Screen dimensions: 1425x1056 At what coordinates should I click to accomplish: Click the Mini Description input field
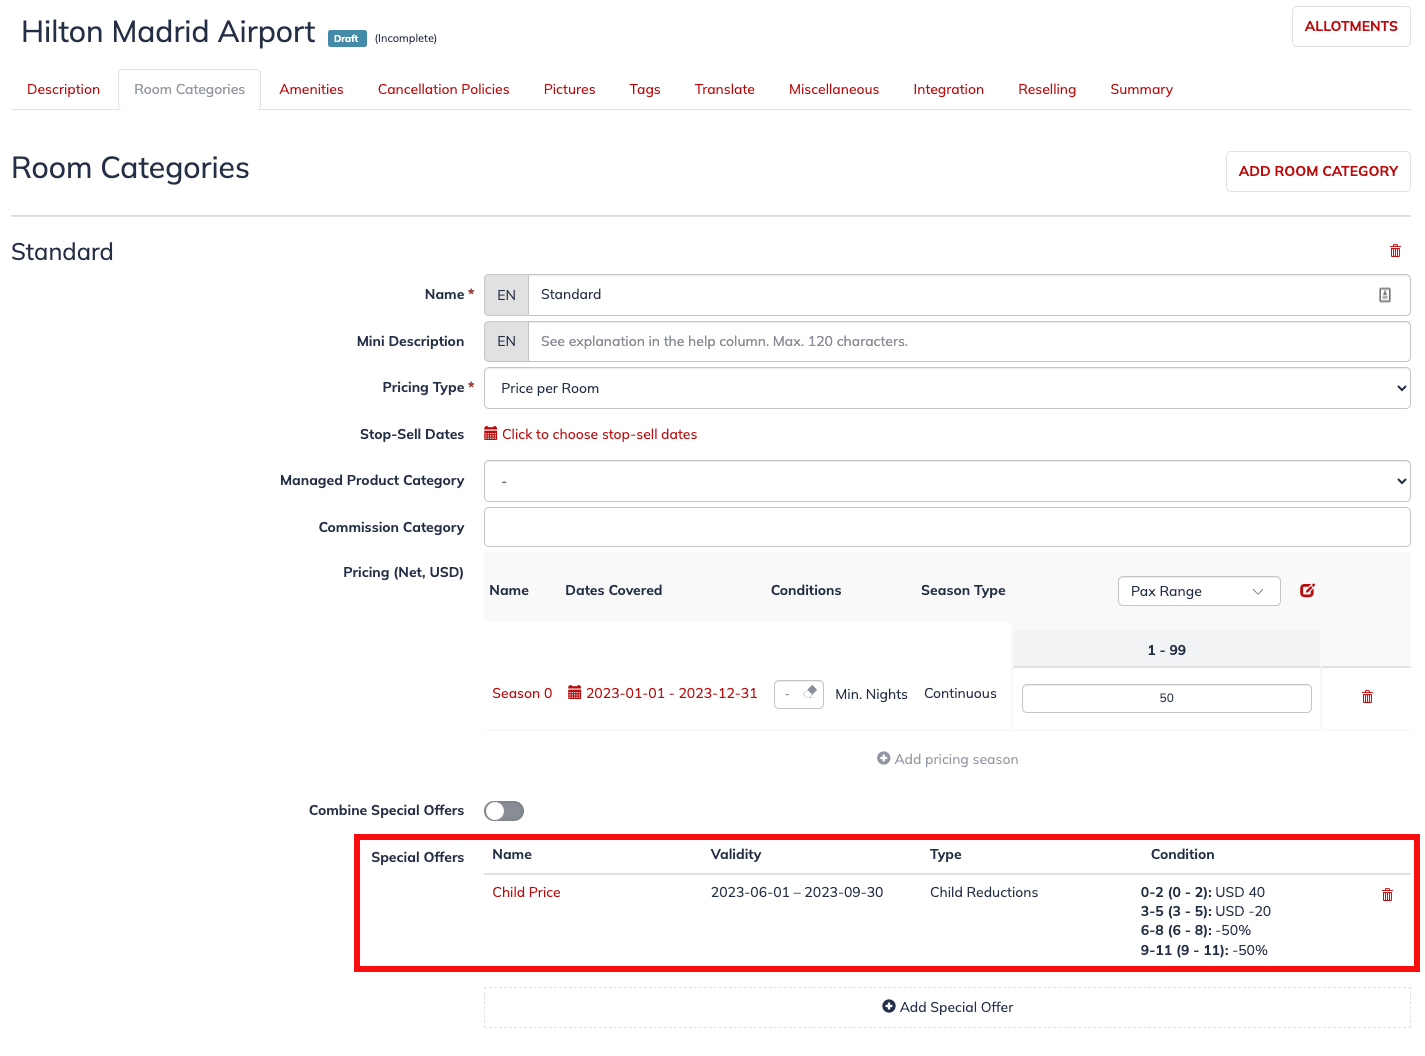coord(969,341)
